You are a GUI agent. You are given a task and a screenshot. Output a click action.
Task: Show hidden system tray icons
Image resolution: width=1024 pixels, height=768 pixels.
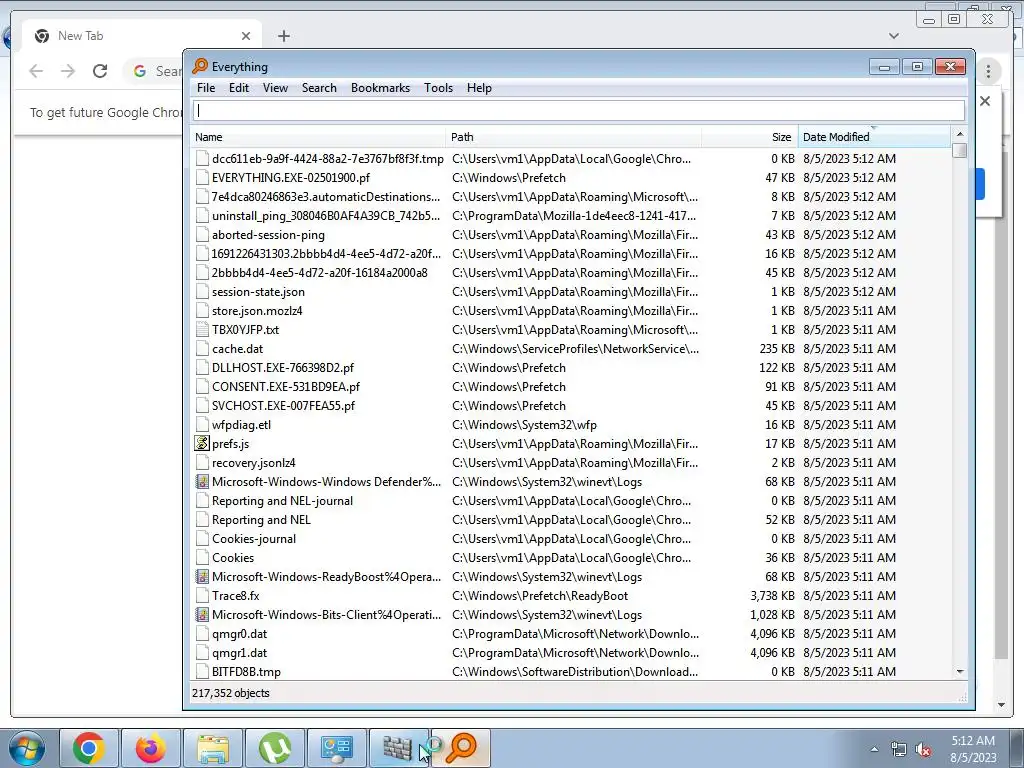tap(874, 749)
